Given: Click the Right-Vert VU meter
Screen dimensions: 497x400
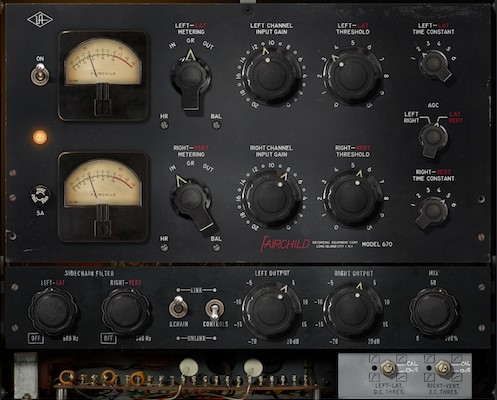Looking at the screenshot, I should point(103,197).
